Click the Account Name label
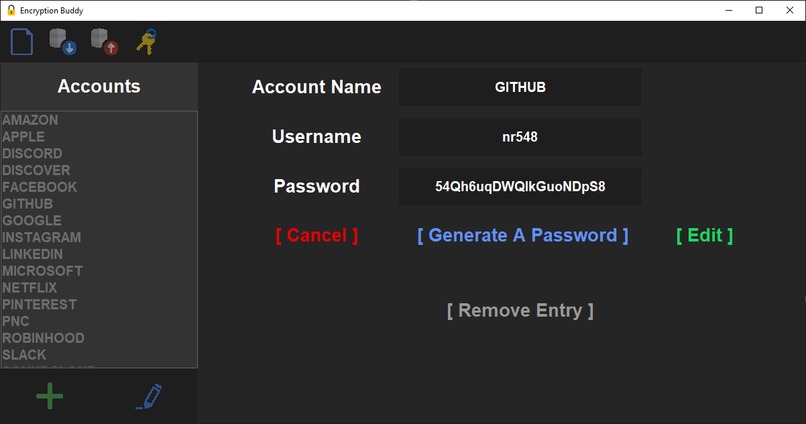Screen dimensions: 806x424 317,87
